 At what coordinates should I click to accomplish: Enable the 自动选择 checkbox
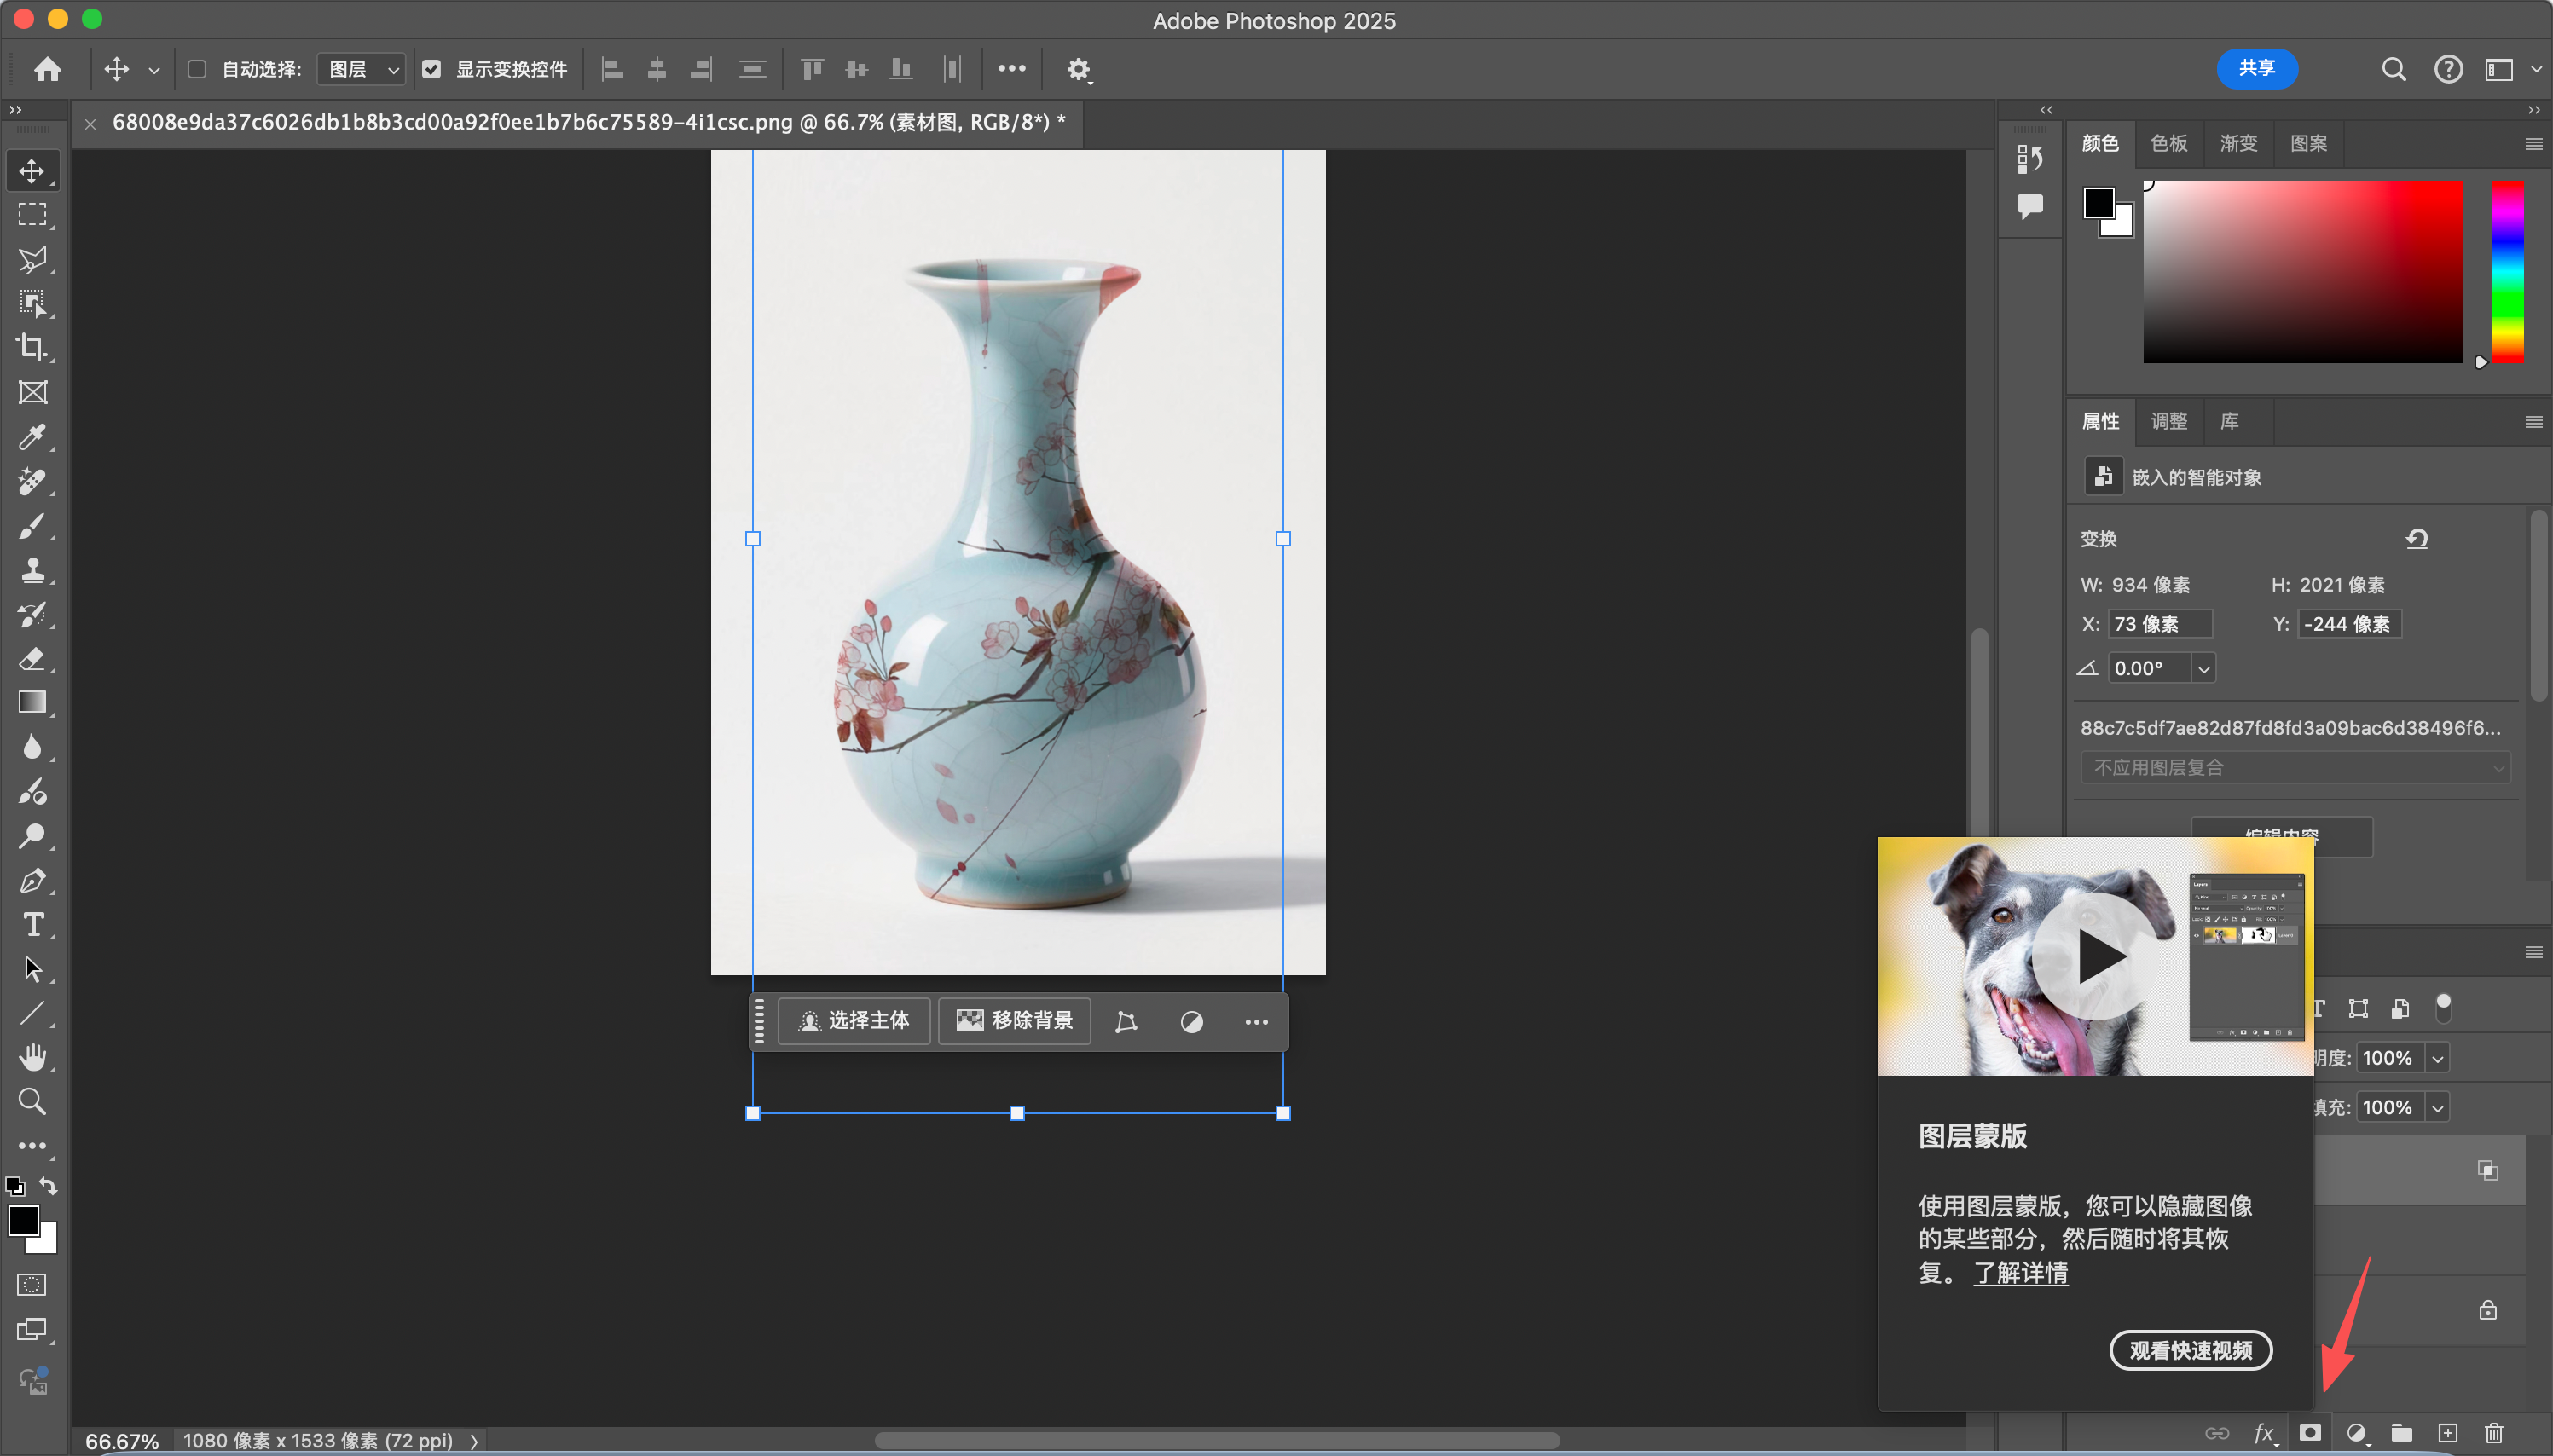tap(197, 69)
